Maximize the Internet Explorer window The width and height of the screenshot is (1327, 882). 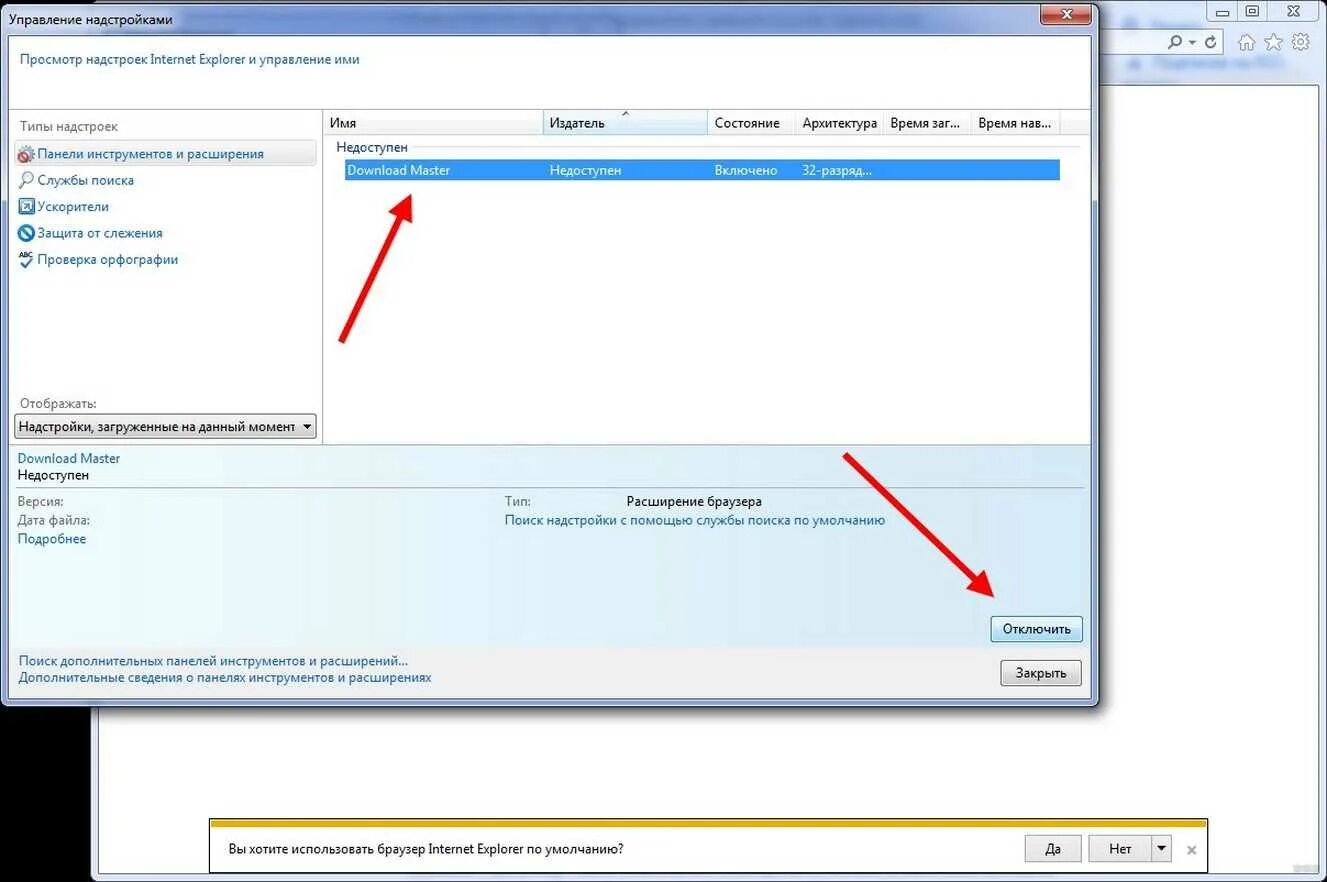pos(1252,11)
